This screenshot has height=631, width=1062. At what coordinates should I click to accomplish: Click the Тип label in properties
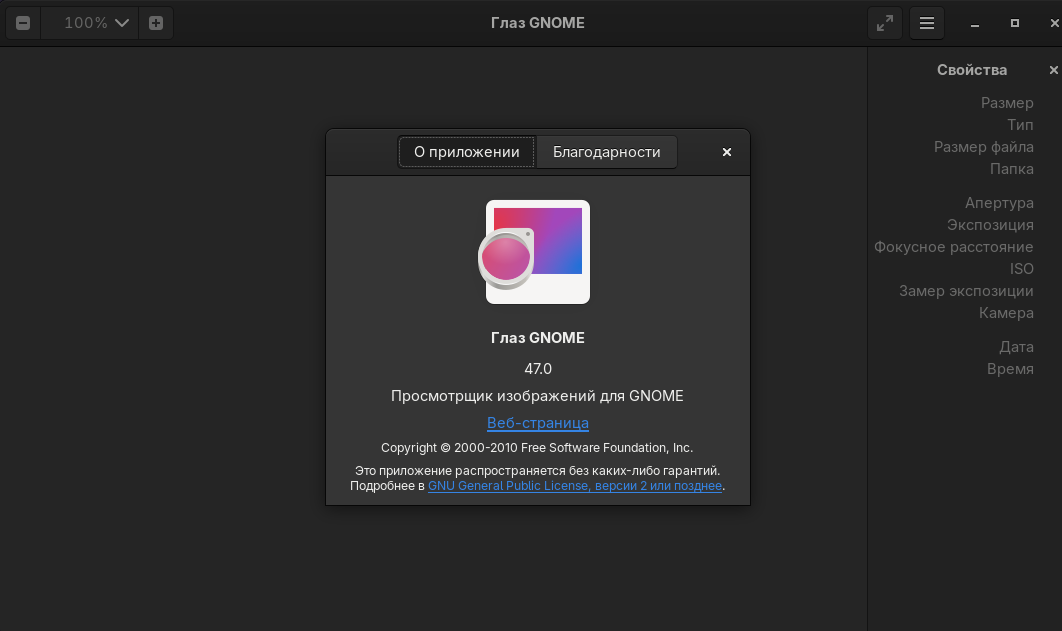coord(1020,125)
